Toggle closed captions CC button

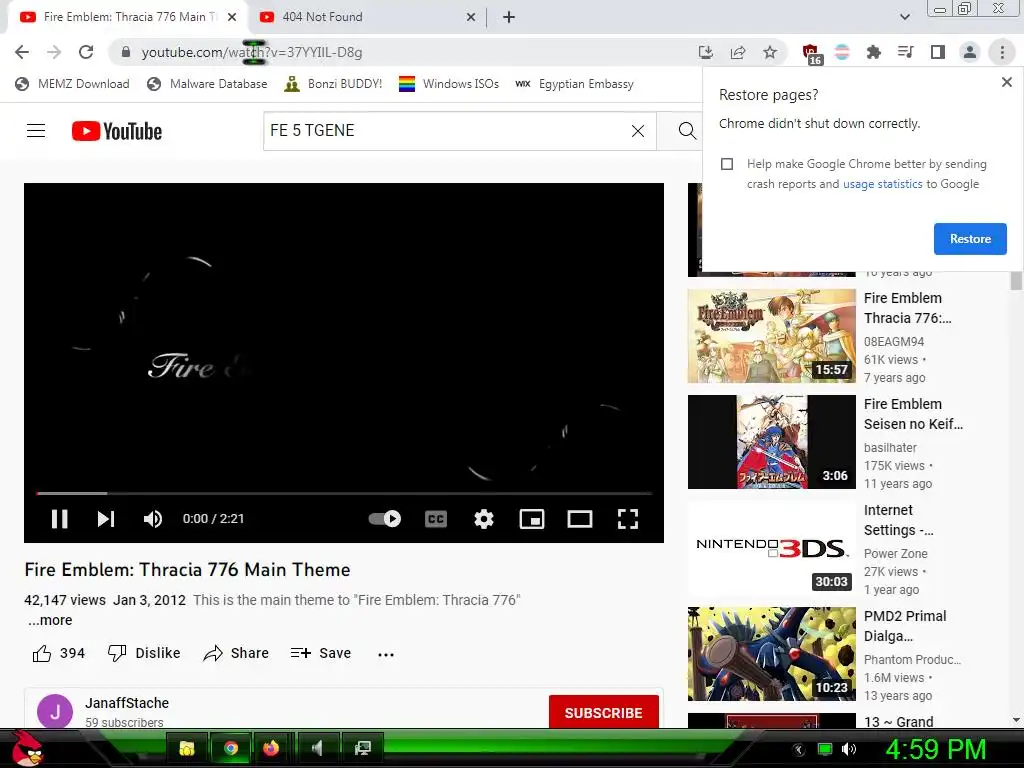[x=436, y=519]
